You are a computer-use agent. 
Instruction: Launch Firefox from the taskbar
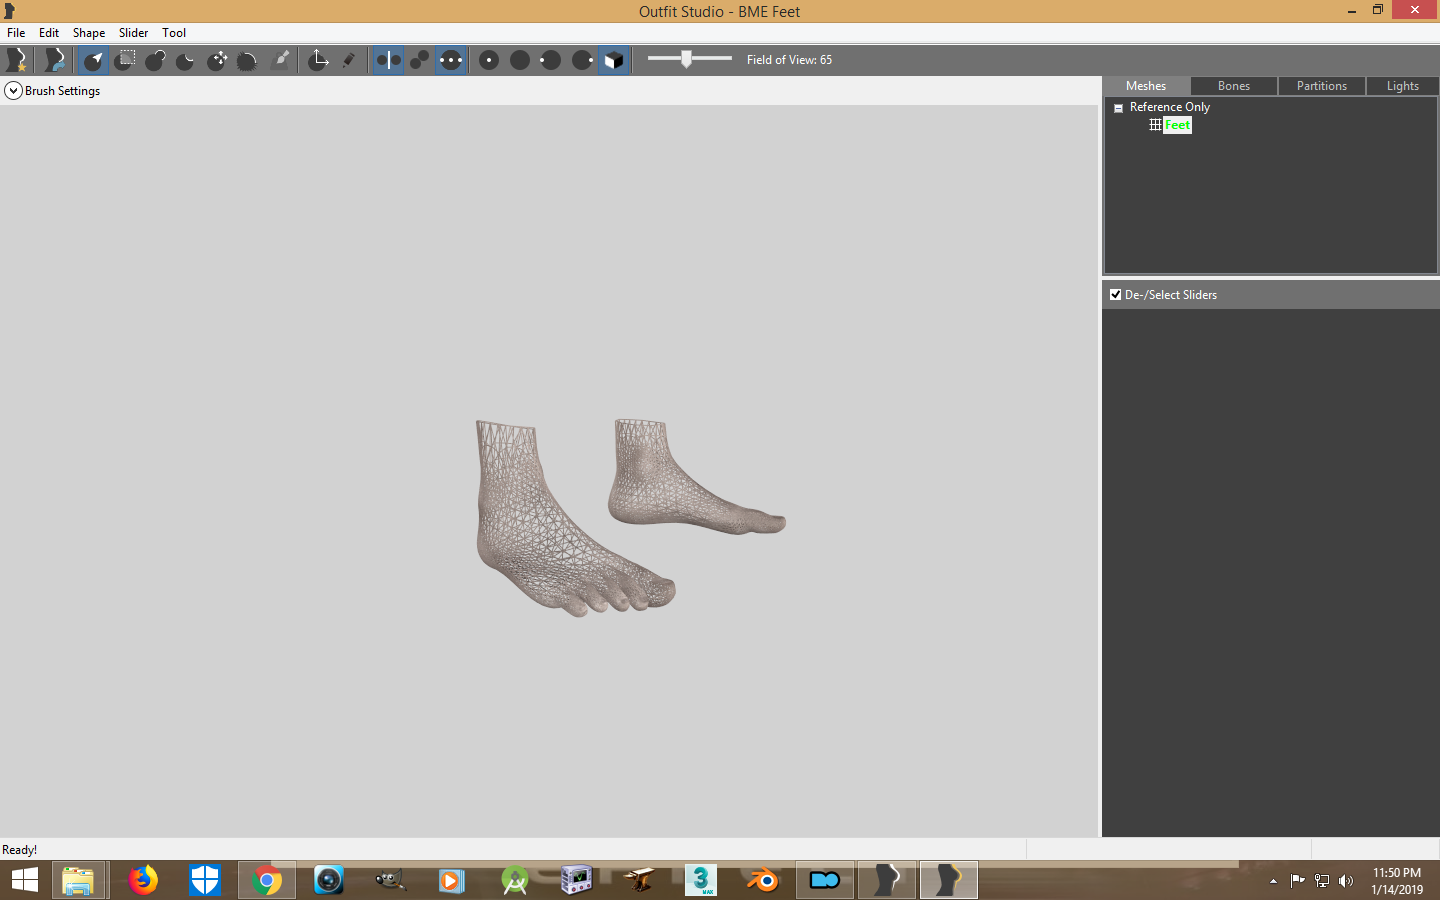click(143, 880)
